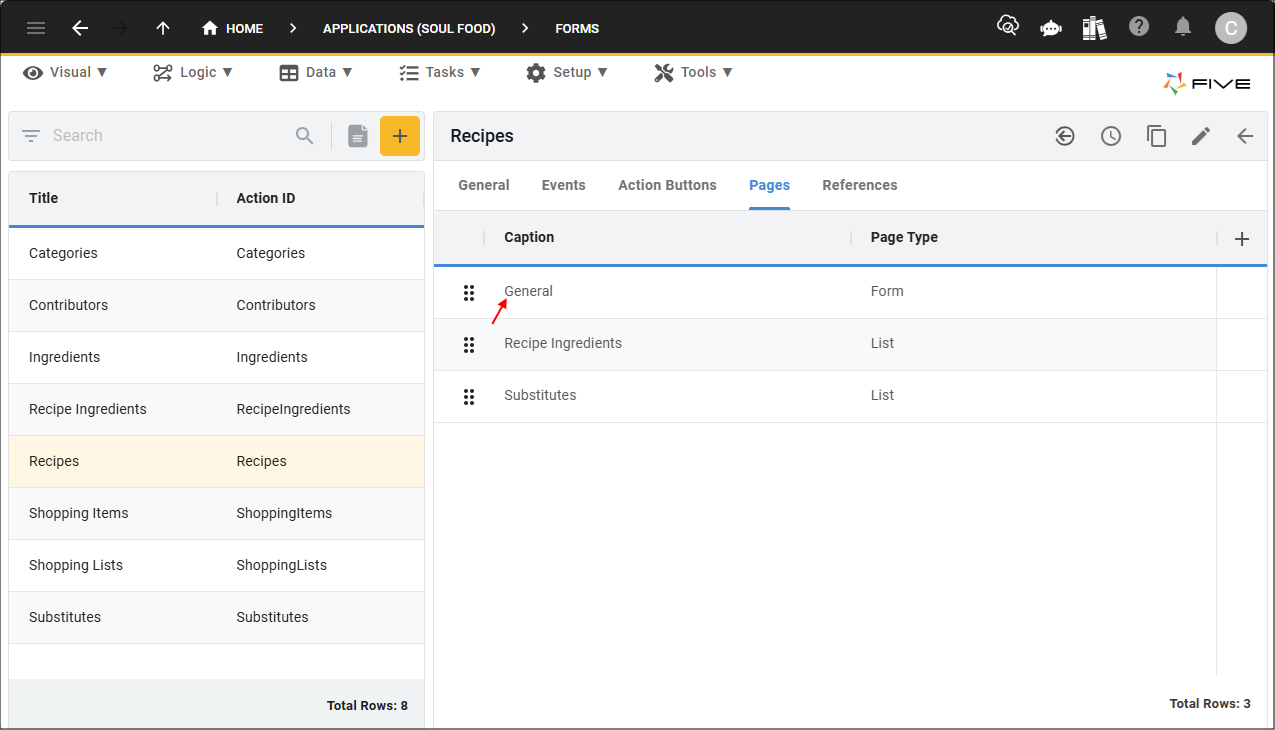Open the chatbot assistant icon

coord(1051,28)
